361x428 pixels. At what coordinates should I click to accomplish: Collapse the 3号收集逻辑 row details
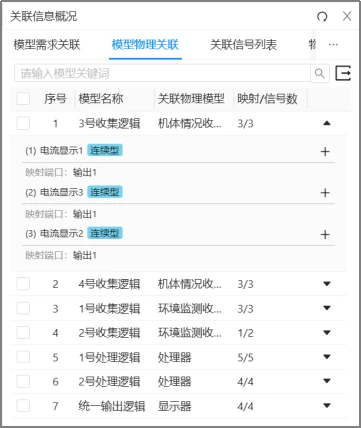pos(327,123)
